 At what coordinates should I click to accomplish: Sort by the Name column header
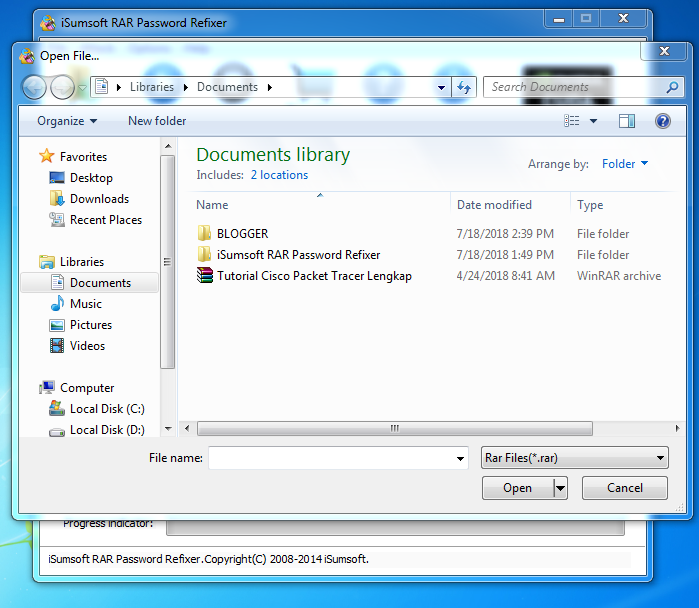(x=212, y=205)
